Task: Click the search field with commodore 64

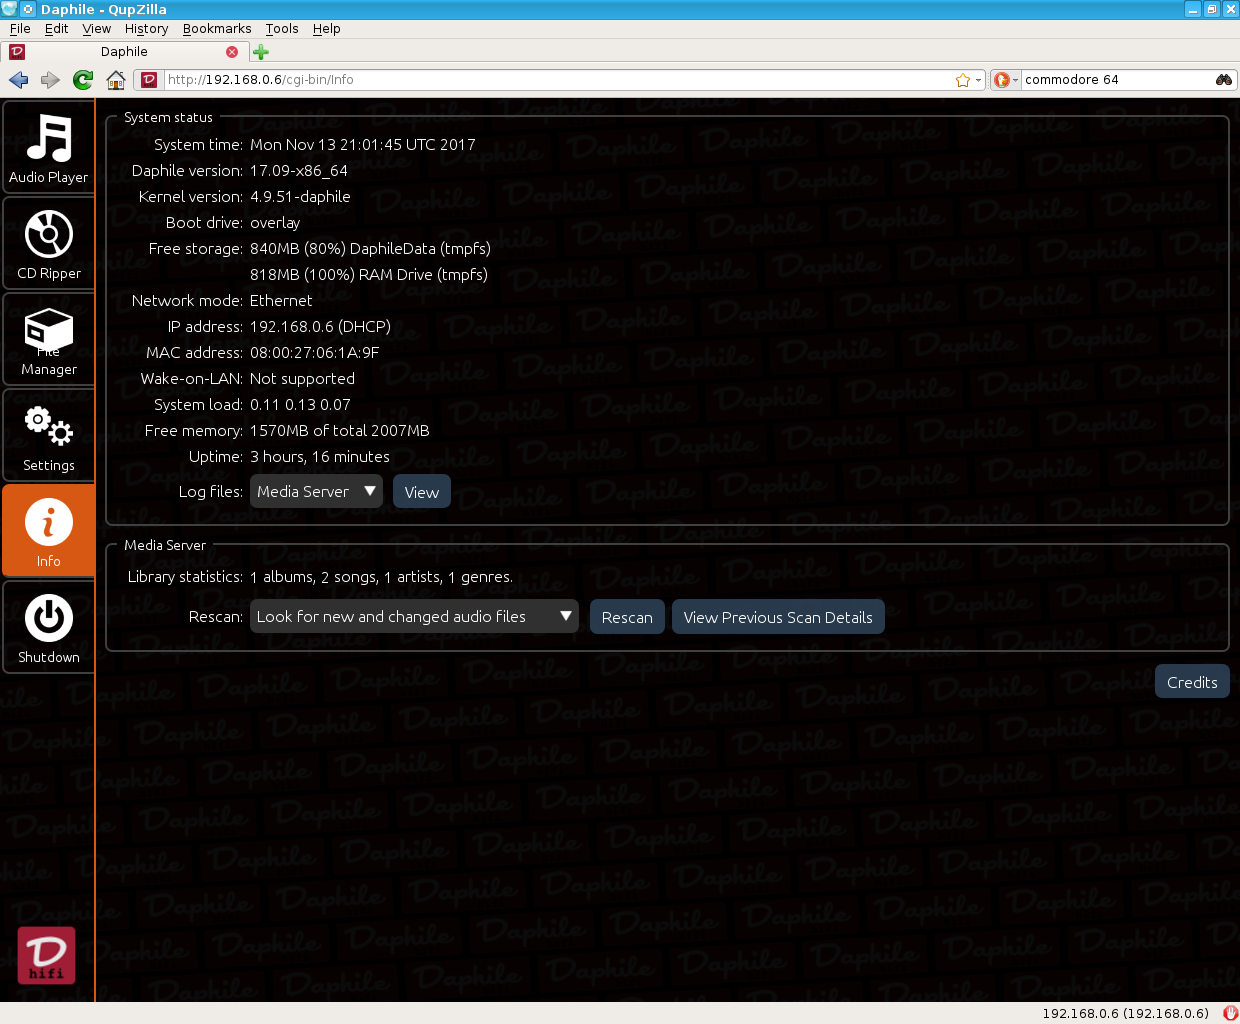Action: (1115, 80)
